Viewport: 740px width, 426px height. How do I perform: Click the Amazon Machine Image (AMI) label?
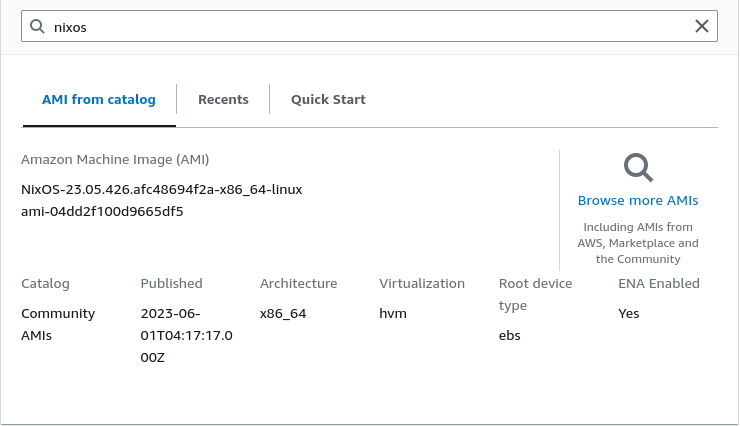pos(115,159)
